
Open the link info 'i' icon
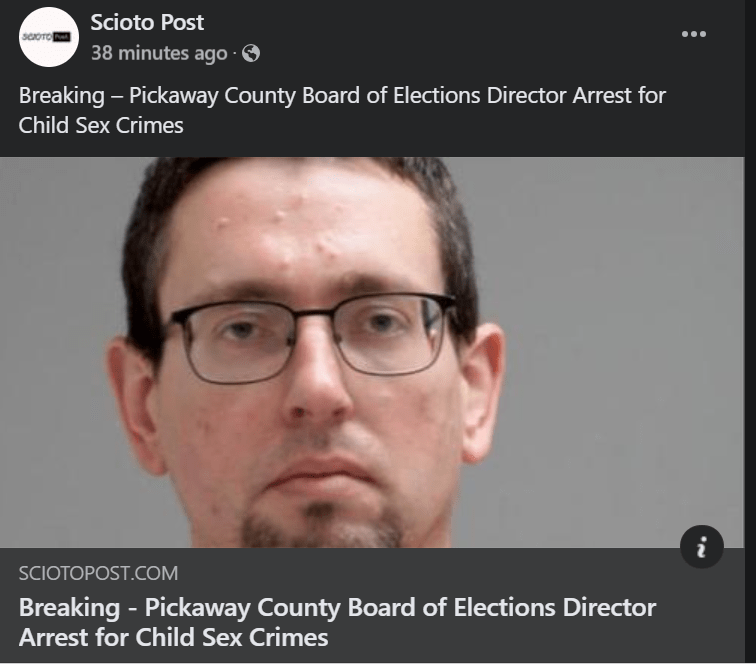(702, 546)
